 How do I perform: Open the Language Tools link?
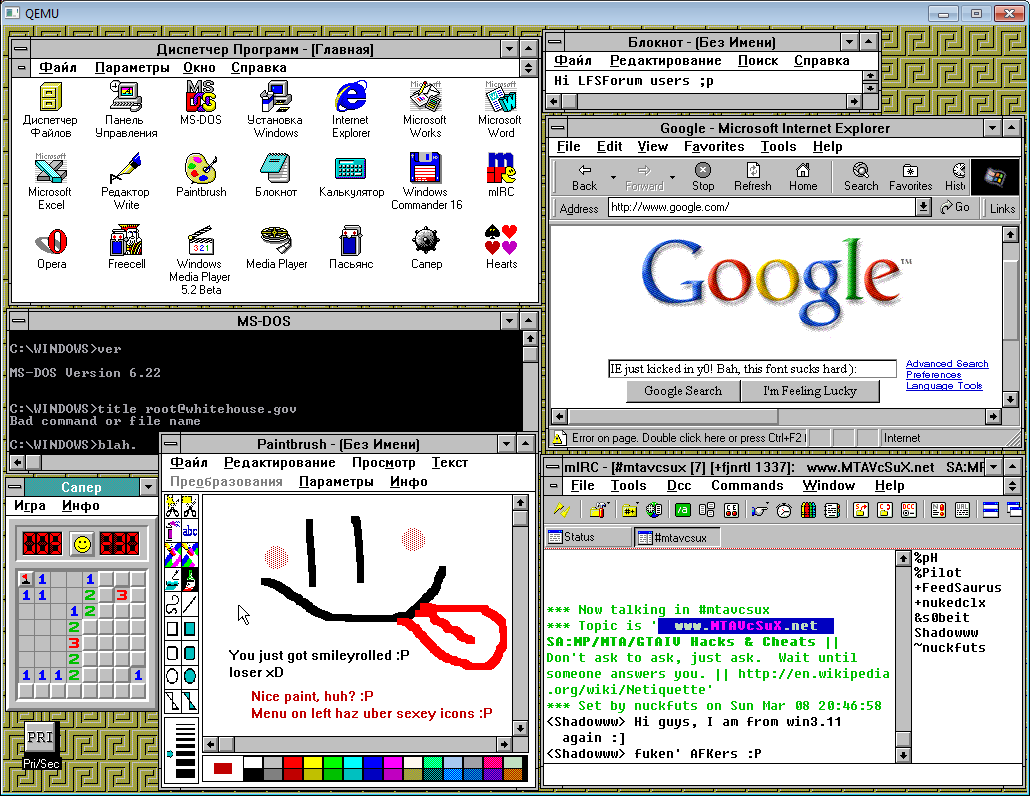click(944, 386)
